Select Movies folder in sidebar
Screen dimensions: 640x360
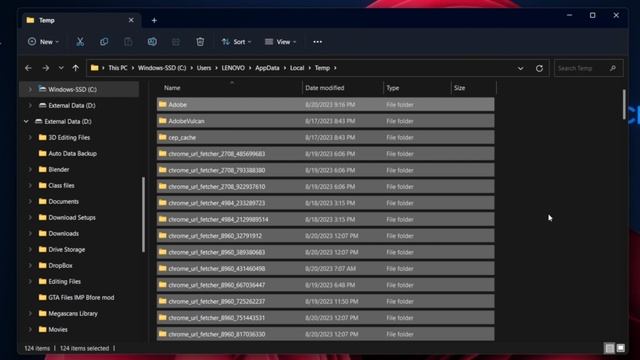(58, 329)
